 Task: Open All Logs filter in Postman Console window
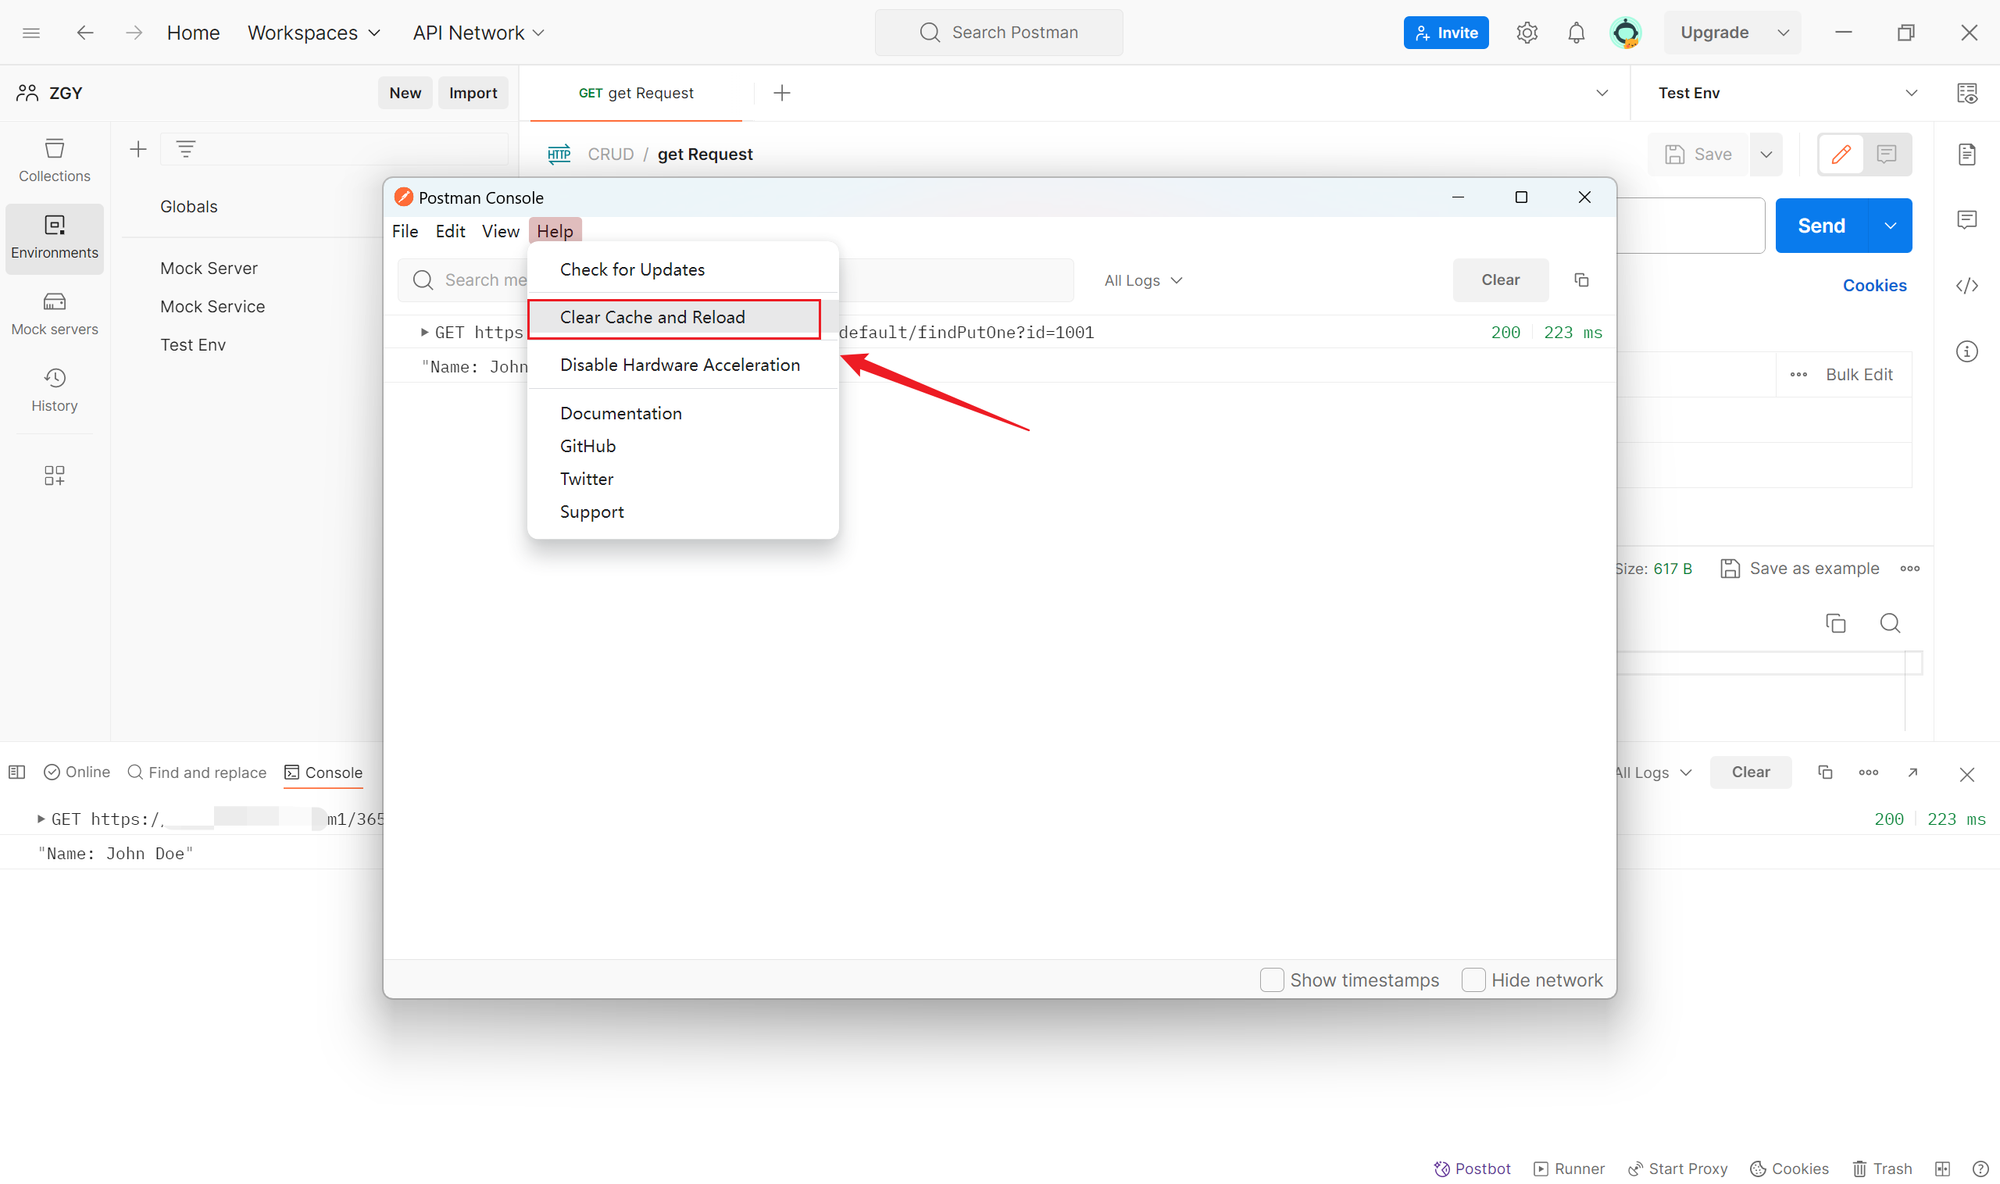coord(1143,281)
